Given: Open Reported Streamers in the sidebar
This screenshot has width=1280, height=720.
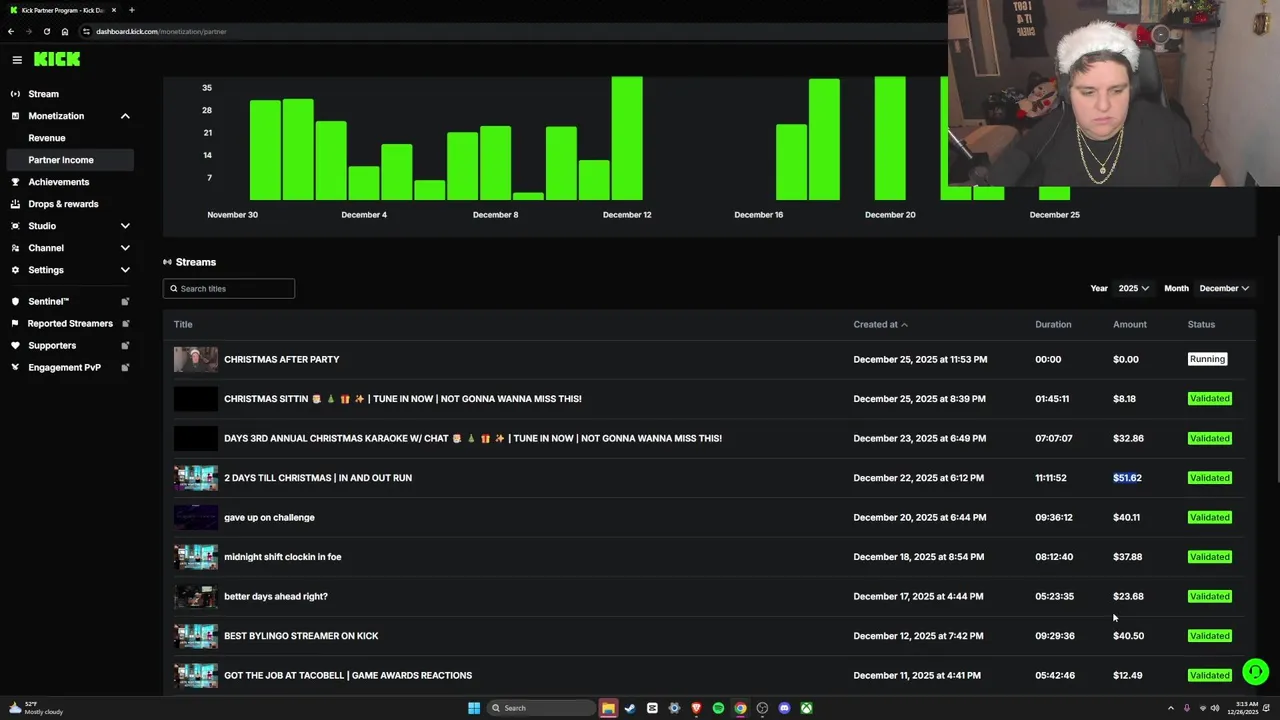Looking at the screenshot, I should [x=69, y=323].
